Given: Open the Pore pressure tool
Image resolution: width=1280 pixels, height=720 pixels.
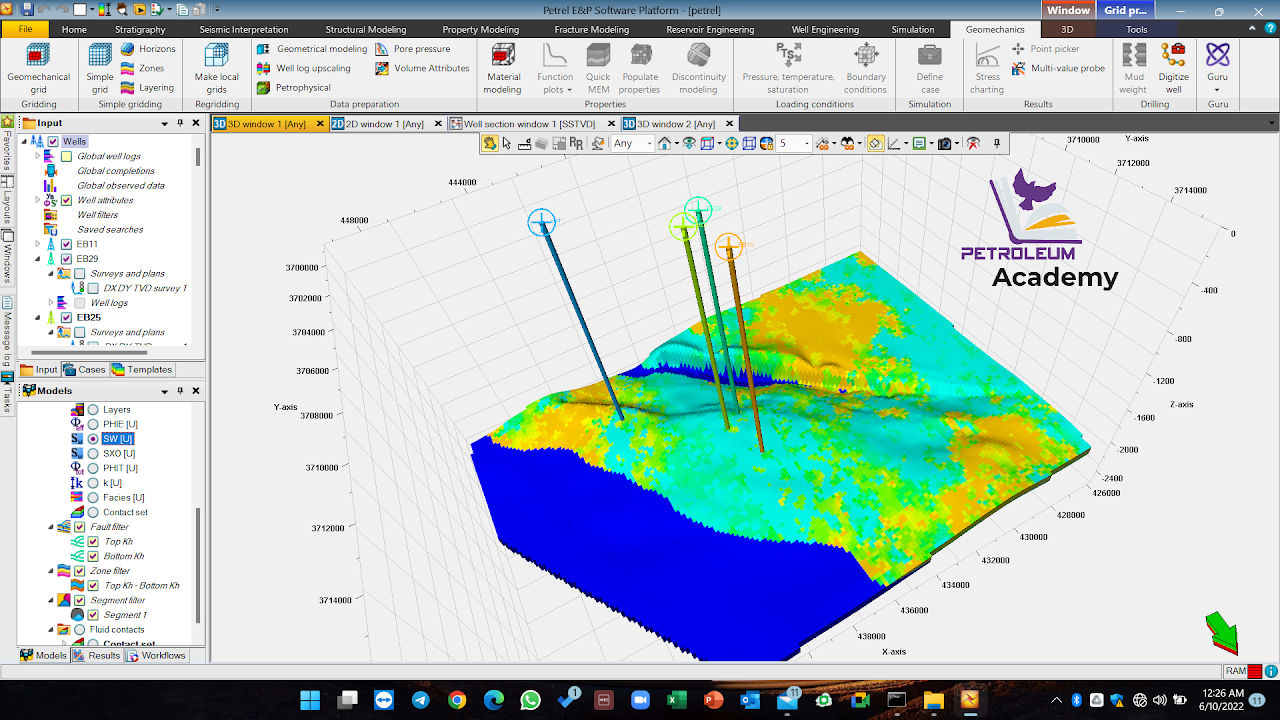Looking at the screenshot, I should (413, 49).
